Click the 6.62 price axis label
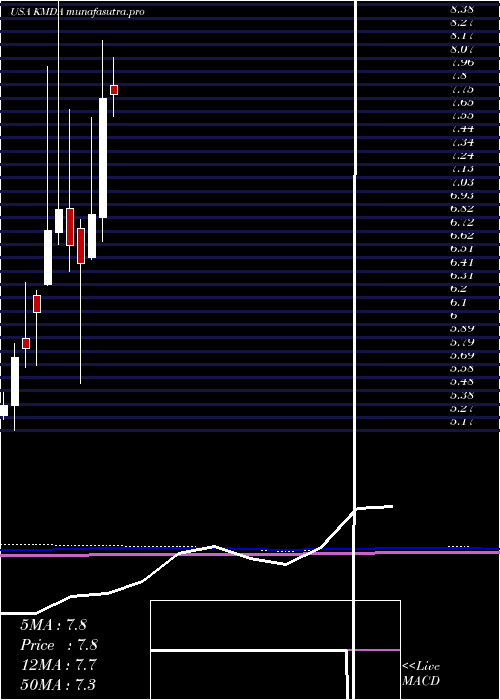 click(462, 235)
